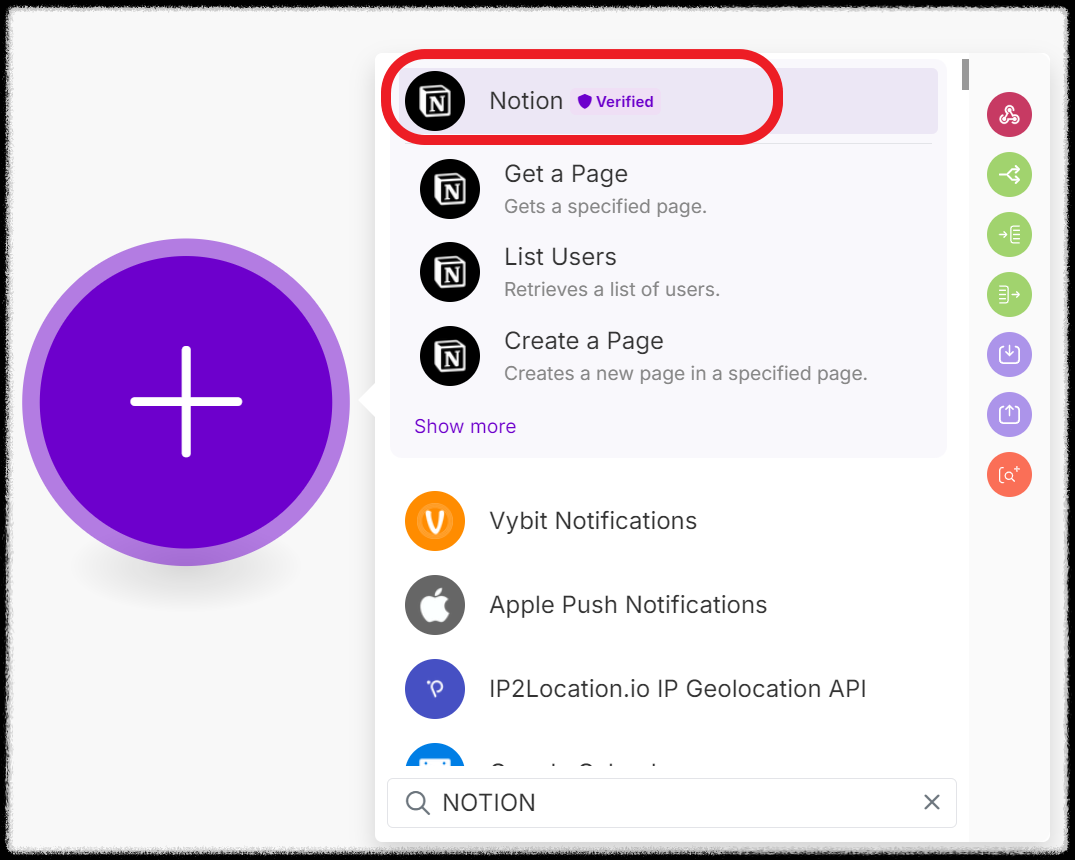
Task: Click the Vybit Notifications icon
Action: pos(435,521)
